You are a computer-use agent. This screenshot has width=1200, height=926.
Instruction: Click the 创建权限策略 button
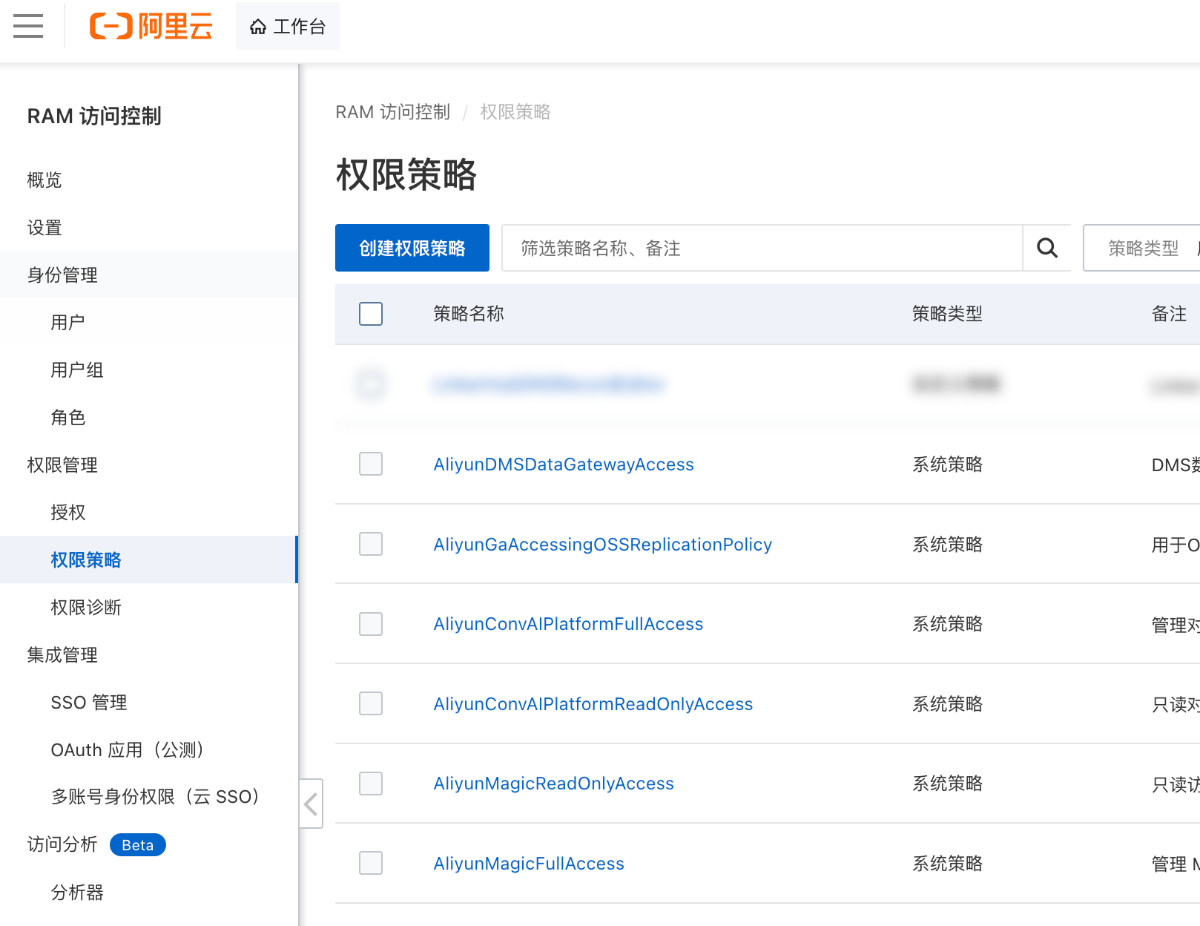[412, 248]
